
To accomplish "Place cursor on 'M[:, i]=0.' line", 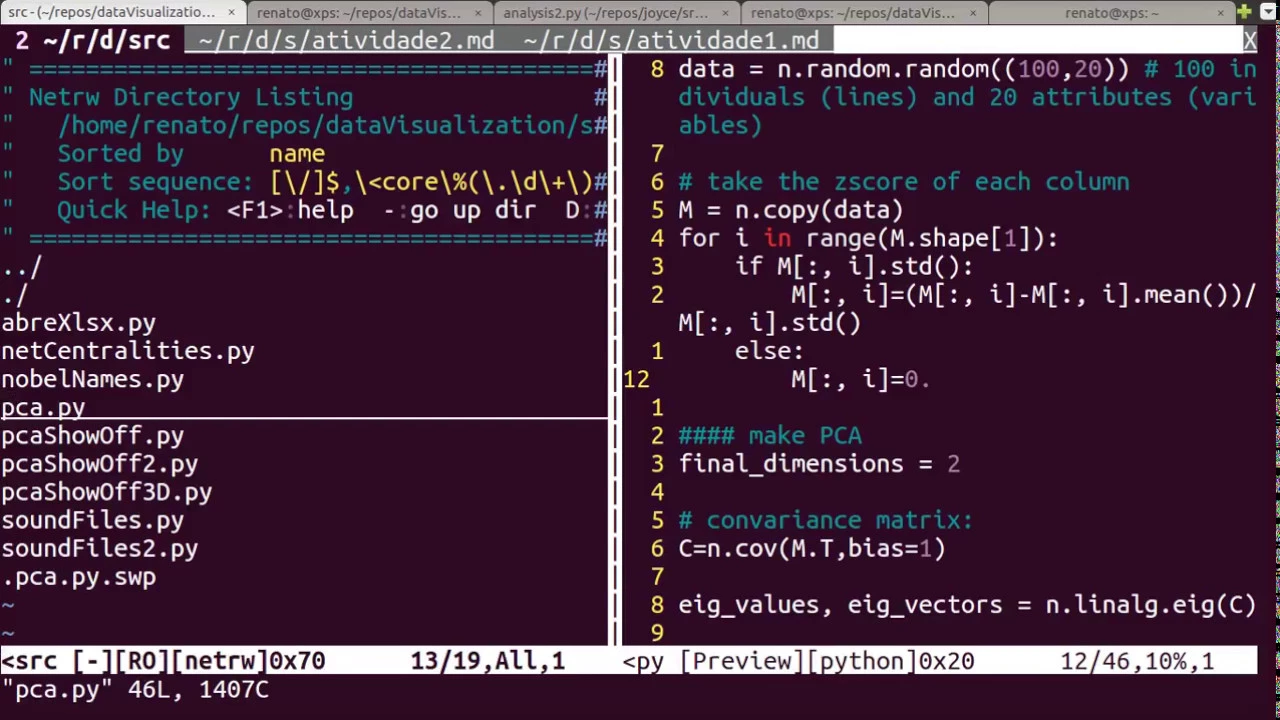I will pos(861,379).
